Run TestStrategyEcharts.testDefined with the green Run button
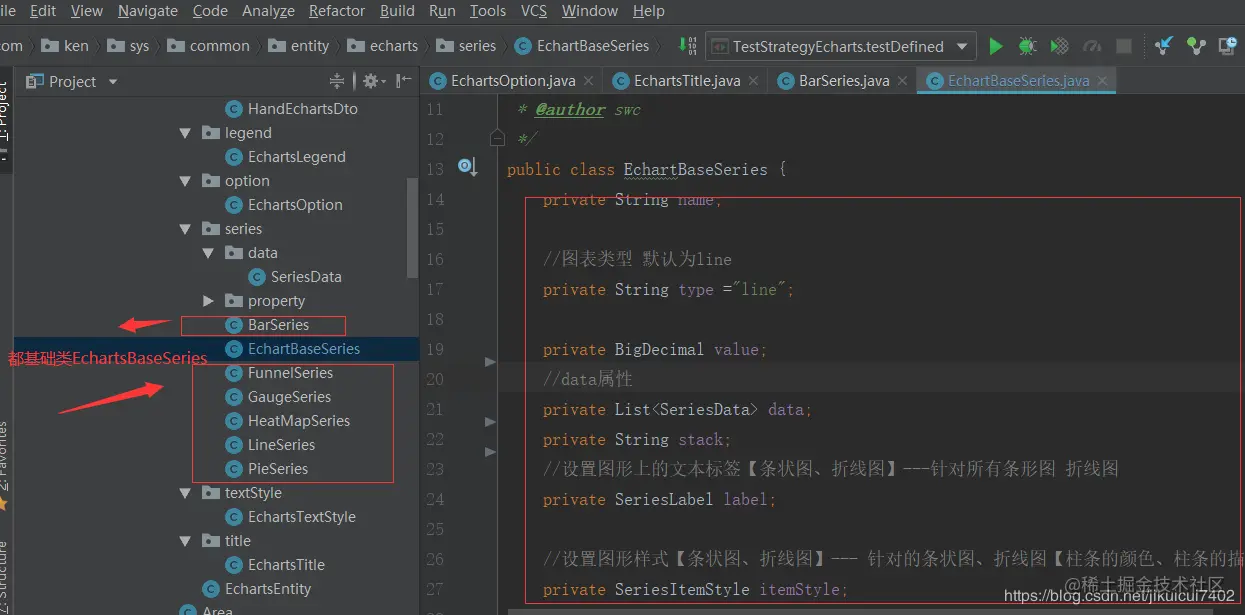Screen dimensions: 1245x615 [995, 46]
